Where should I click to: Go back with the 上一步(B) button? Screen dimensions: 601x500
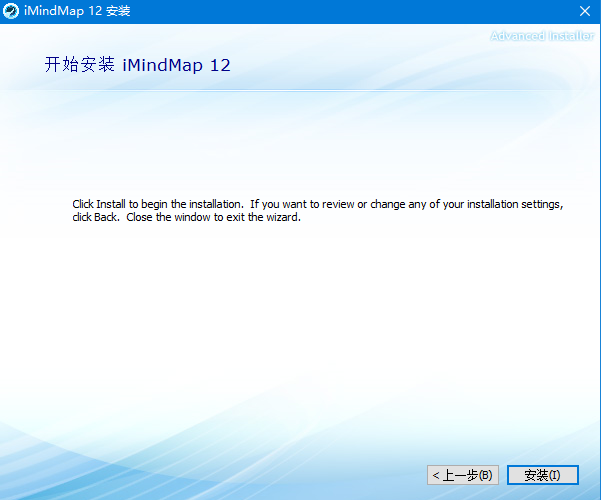click(x=463, y=475)
